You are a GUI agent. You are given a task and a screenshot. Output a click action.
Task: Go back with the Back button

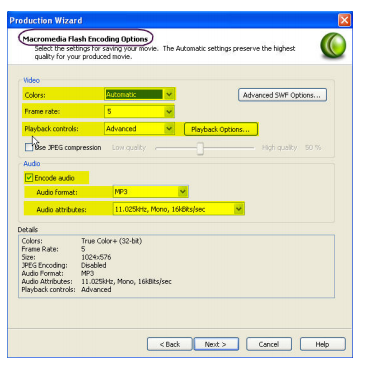point(170,344)
